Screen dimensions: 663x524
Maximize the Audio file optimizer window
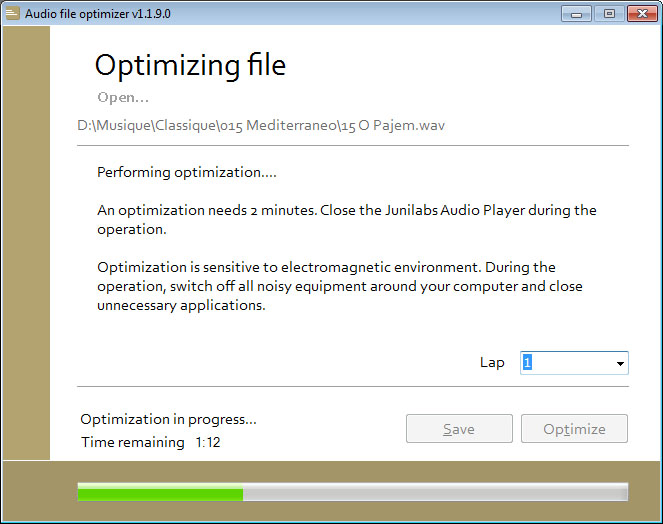tap(609, 14)
